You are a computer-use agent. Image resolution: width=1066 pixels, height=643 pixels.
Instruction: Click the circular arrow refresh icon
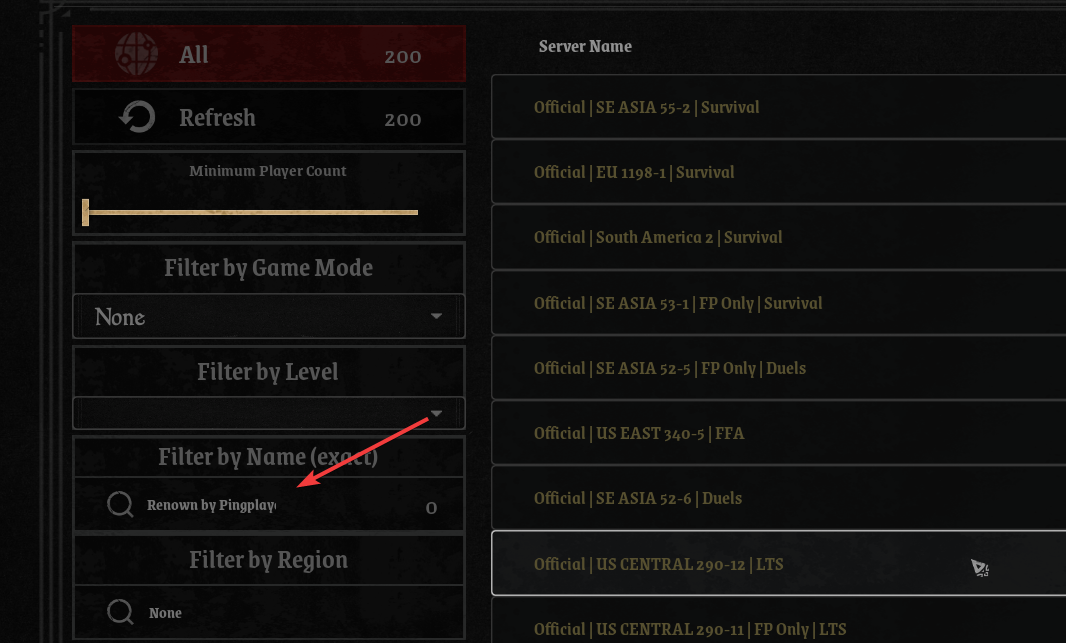(136, 118)
